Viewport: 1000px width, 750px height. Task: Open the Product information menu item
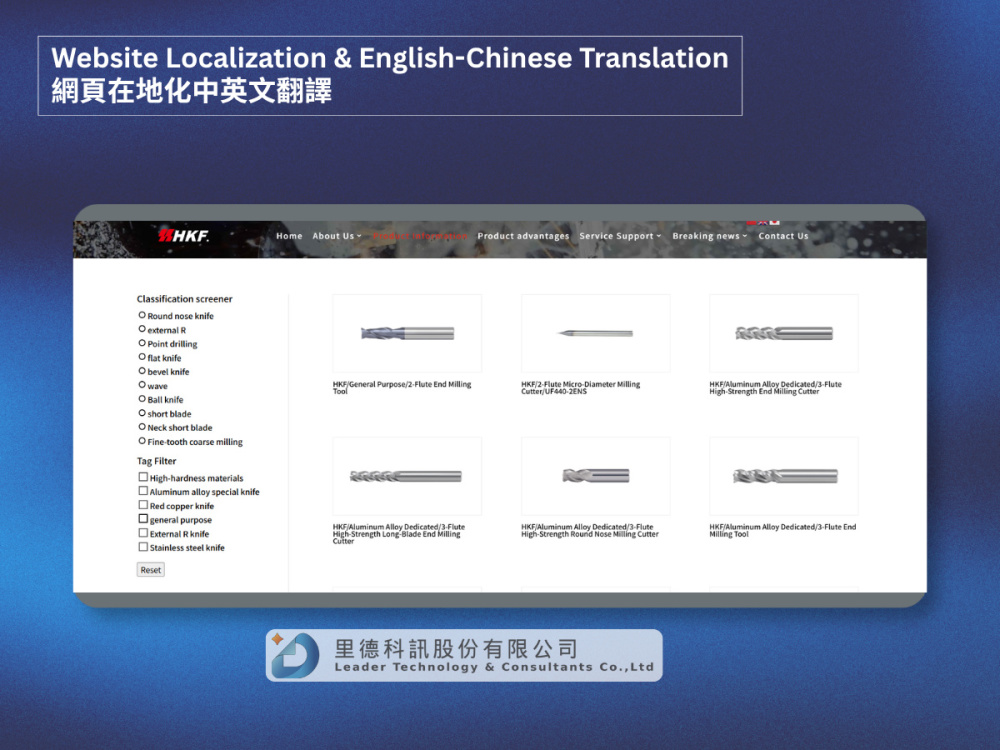pos(420,236)
